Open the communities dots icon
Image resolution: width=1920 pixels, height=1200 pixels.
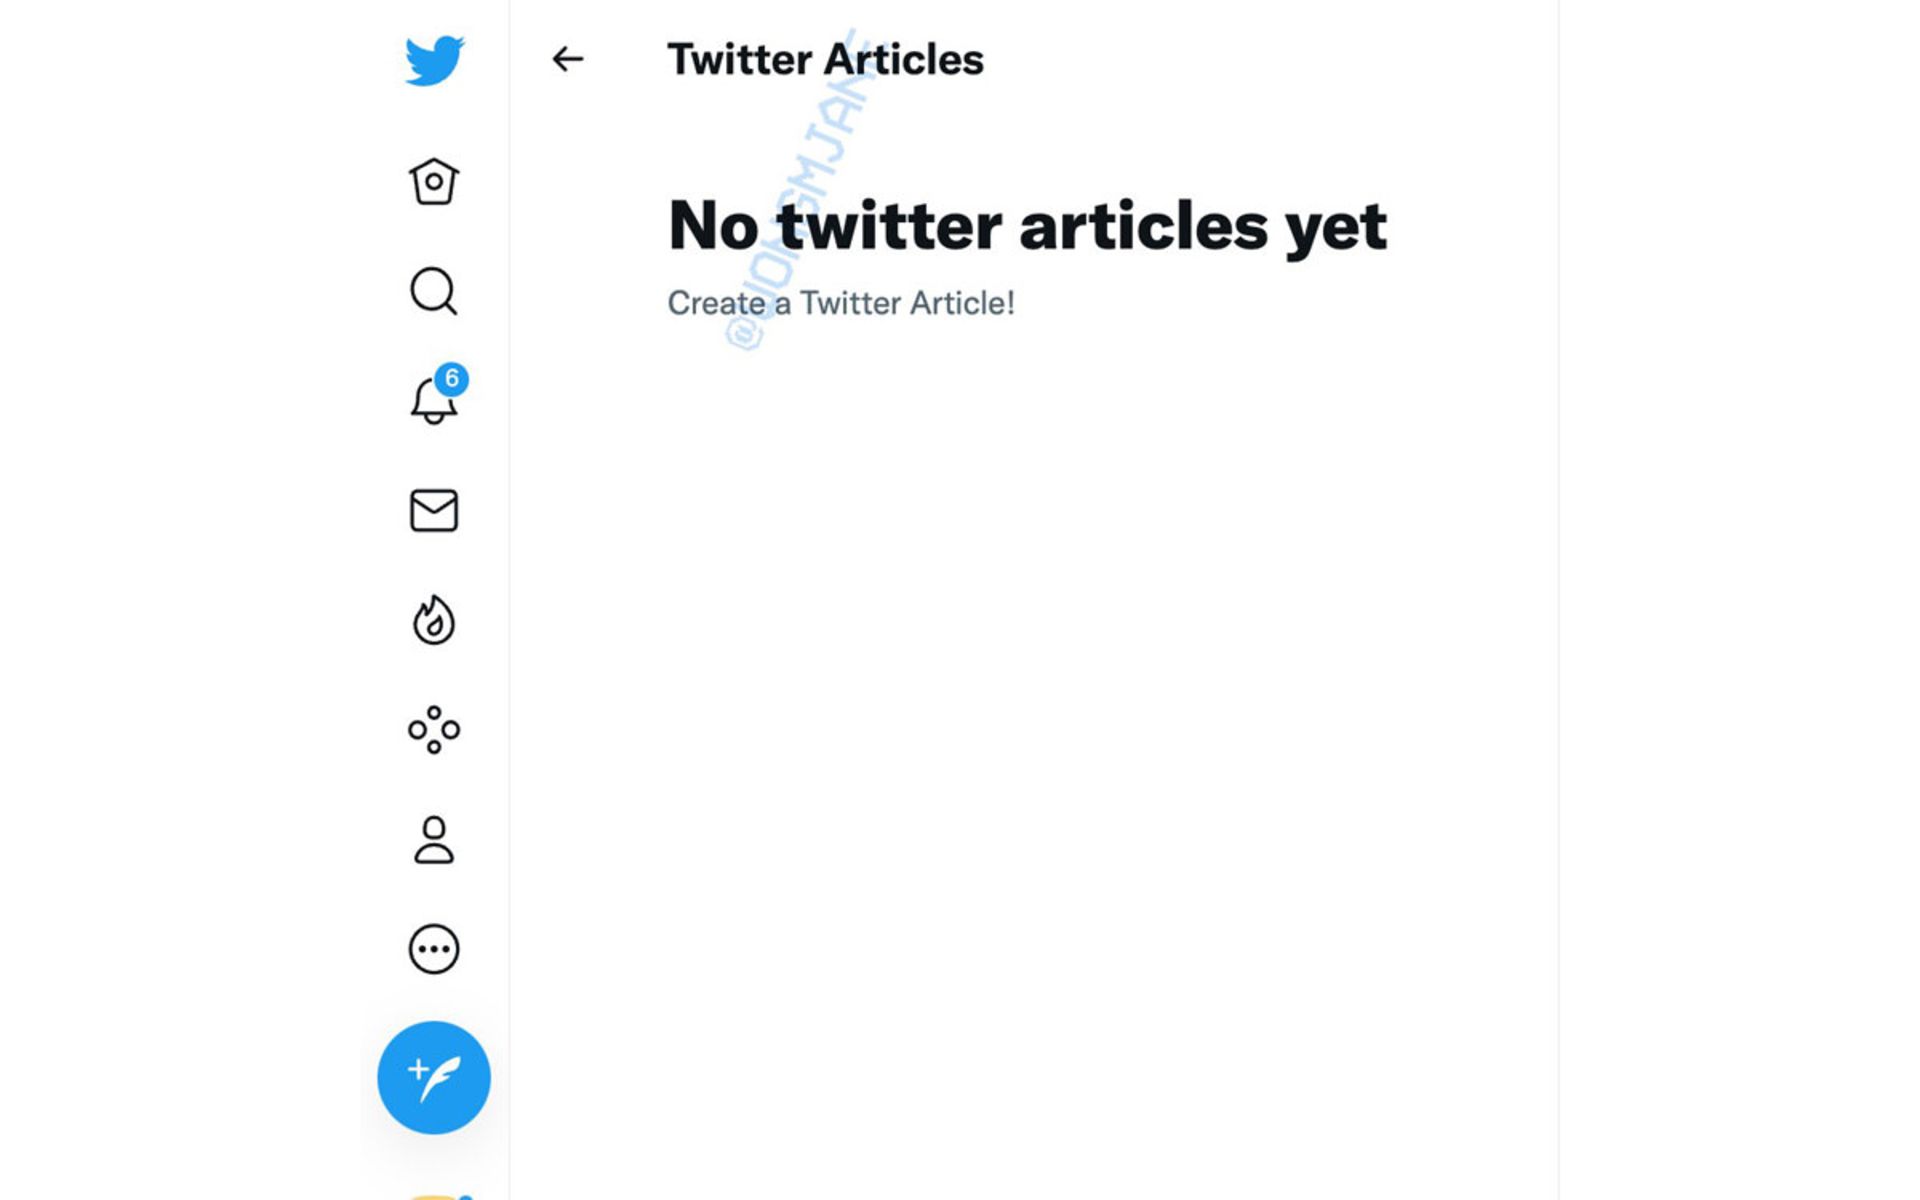coord(433,730)
